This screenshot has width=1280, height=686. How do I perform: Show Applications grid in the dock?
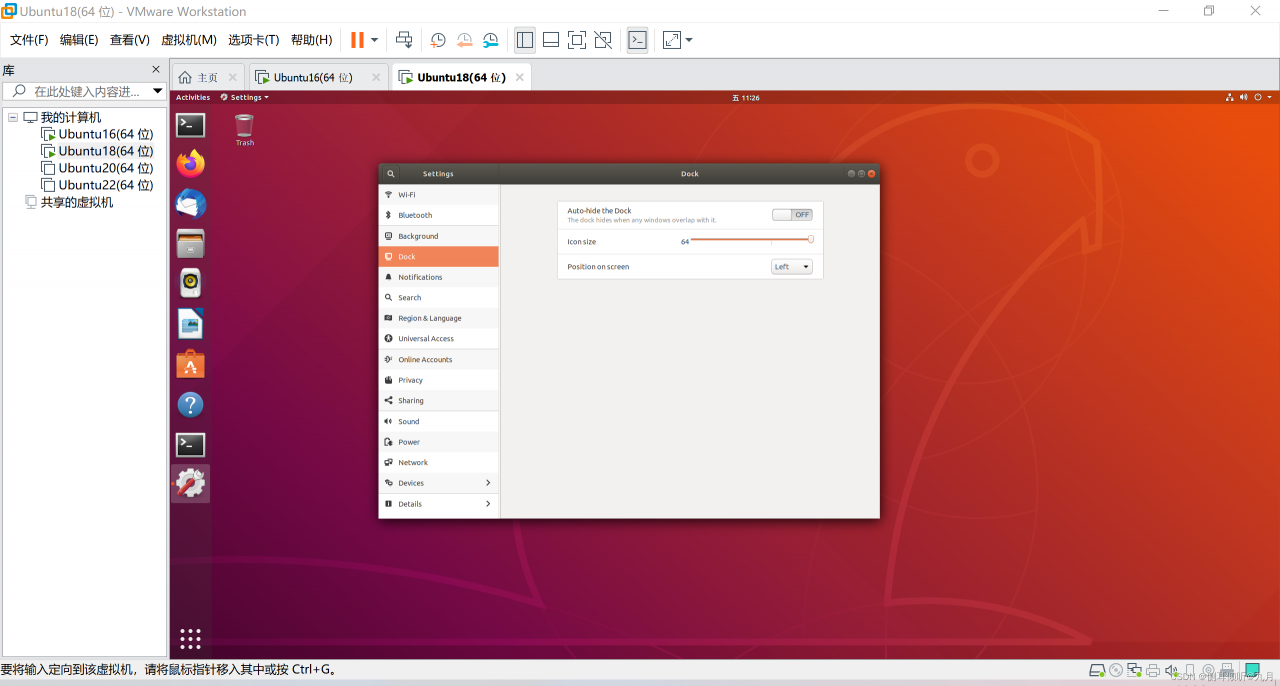pos(190,638)
